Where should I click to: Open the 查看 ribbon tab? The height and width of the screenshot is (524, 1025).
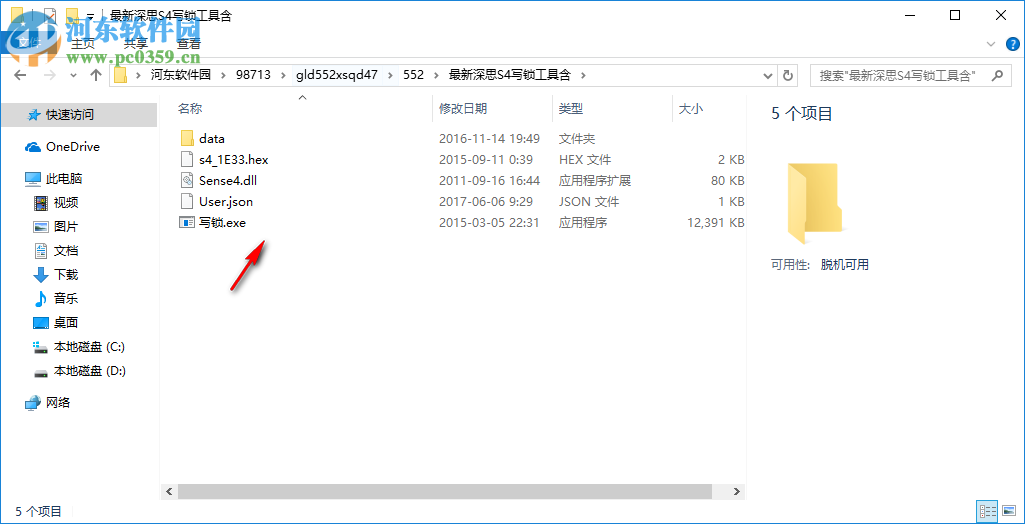189,44
